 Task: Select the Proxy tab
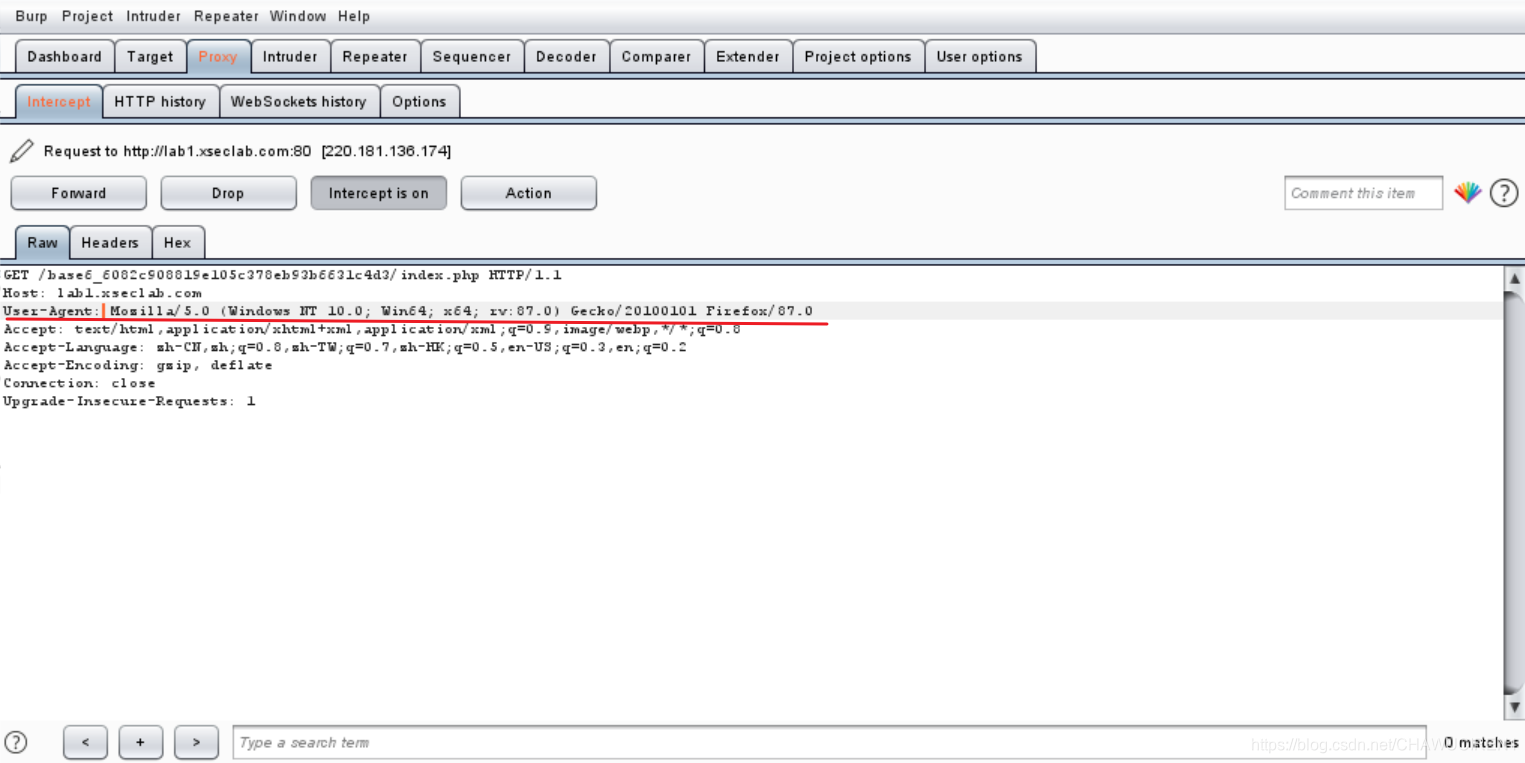pos(218,56)
